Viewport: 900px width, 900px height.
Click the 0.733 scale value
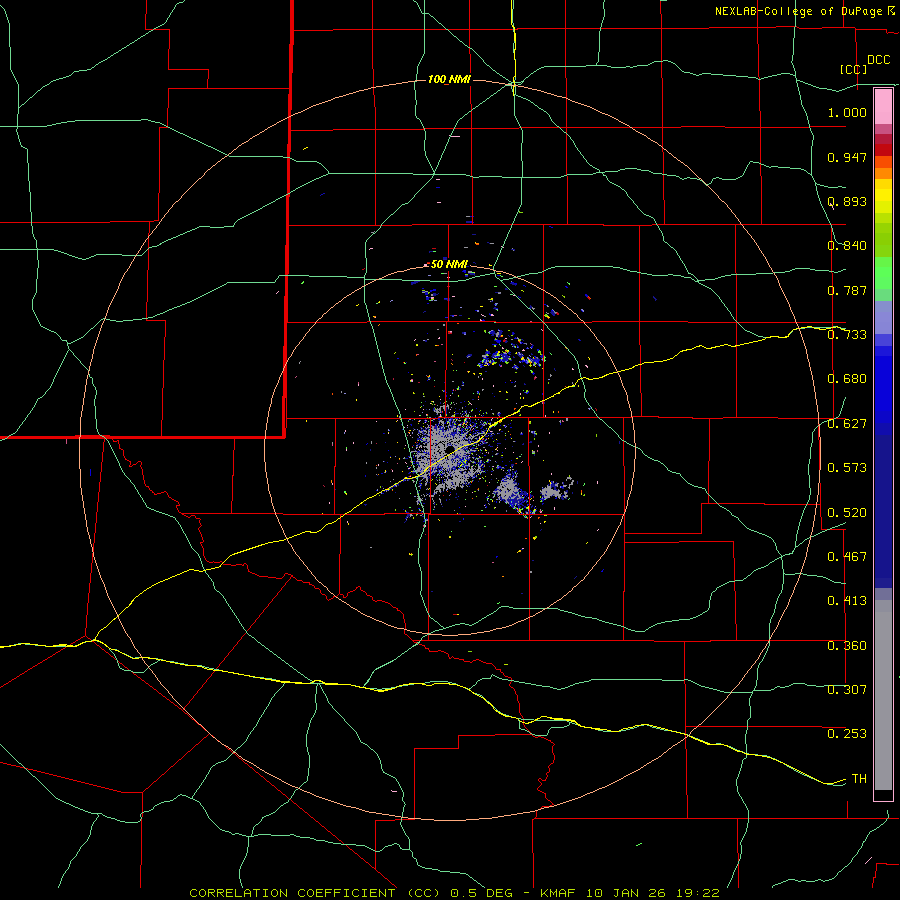pyautogui.click(x=847, y=335)
